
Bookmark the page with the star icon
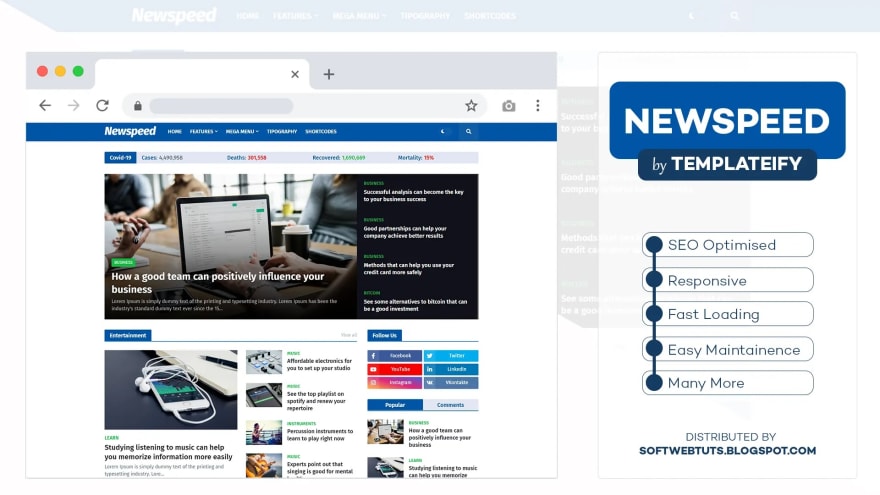(471, 106)
